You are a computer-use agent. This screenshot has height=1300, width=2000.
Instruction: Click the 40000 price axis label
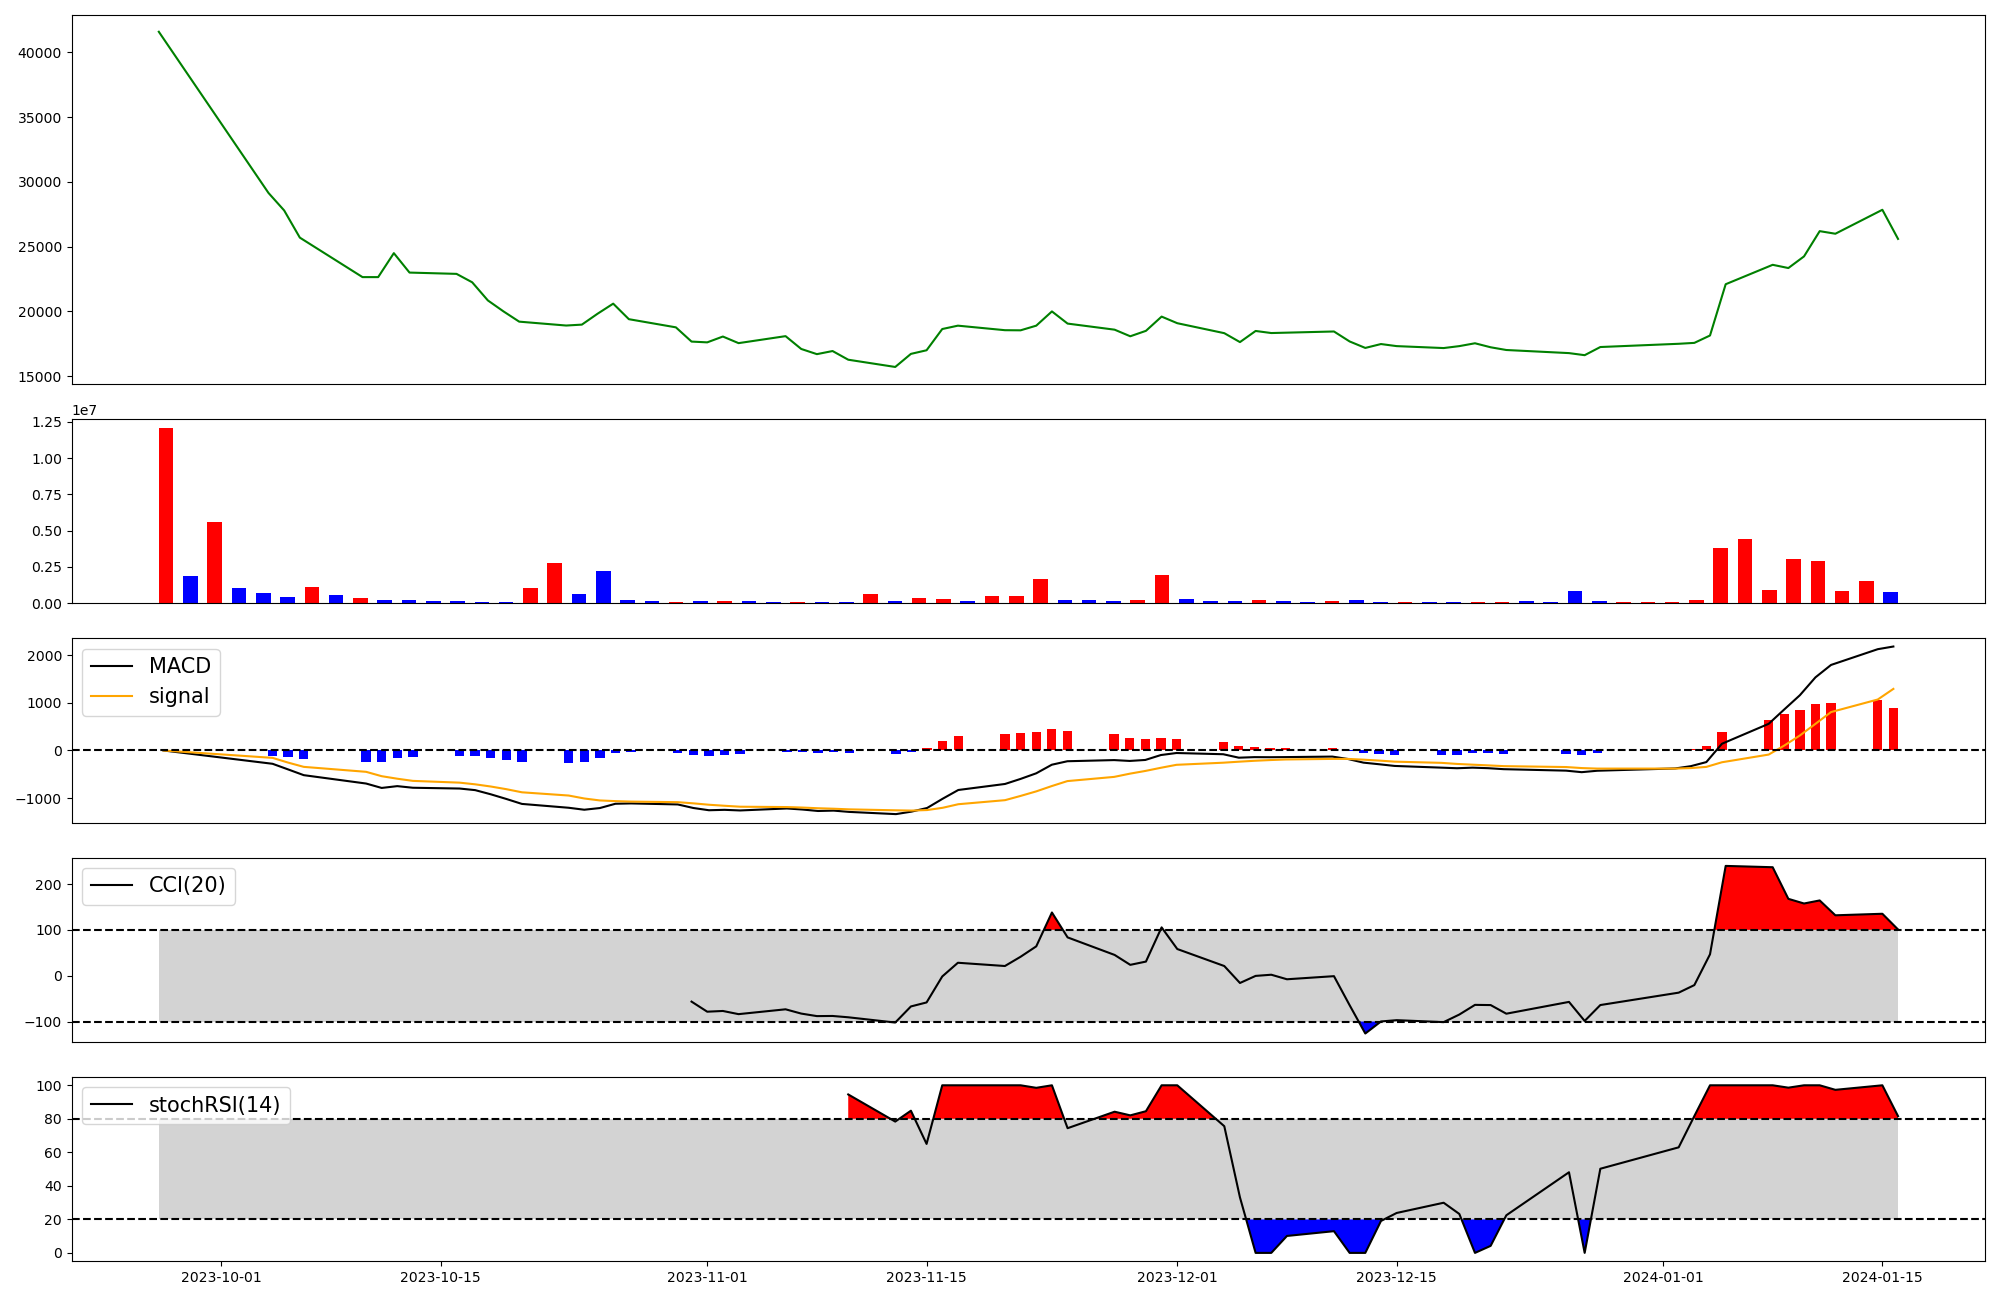point(40,53)
